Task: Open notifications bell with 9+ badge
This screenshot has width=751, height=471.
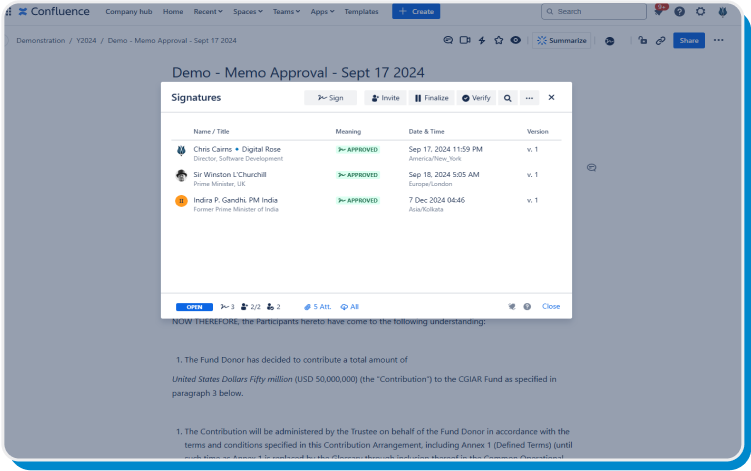Action: [660, 11]
